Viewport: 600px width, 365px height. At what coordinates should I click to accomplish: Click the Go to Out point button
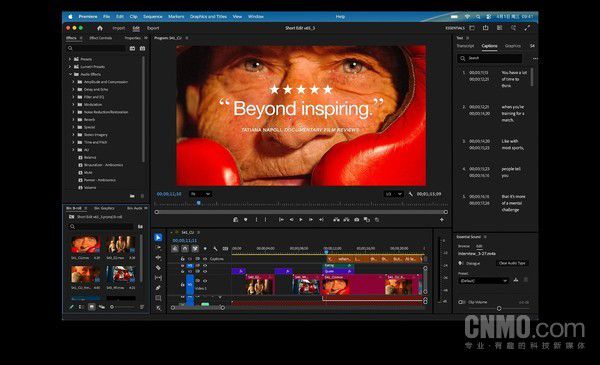tap(321, 220)
